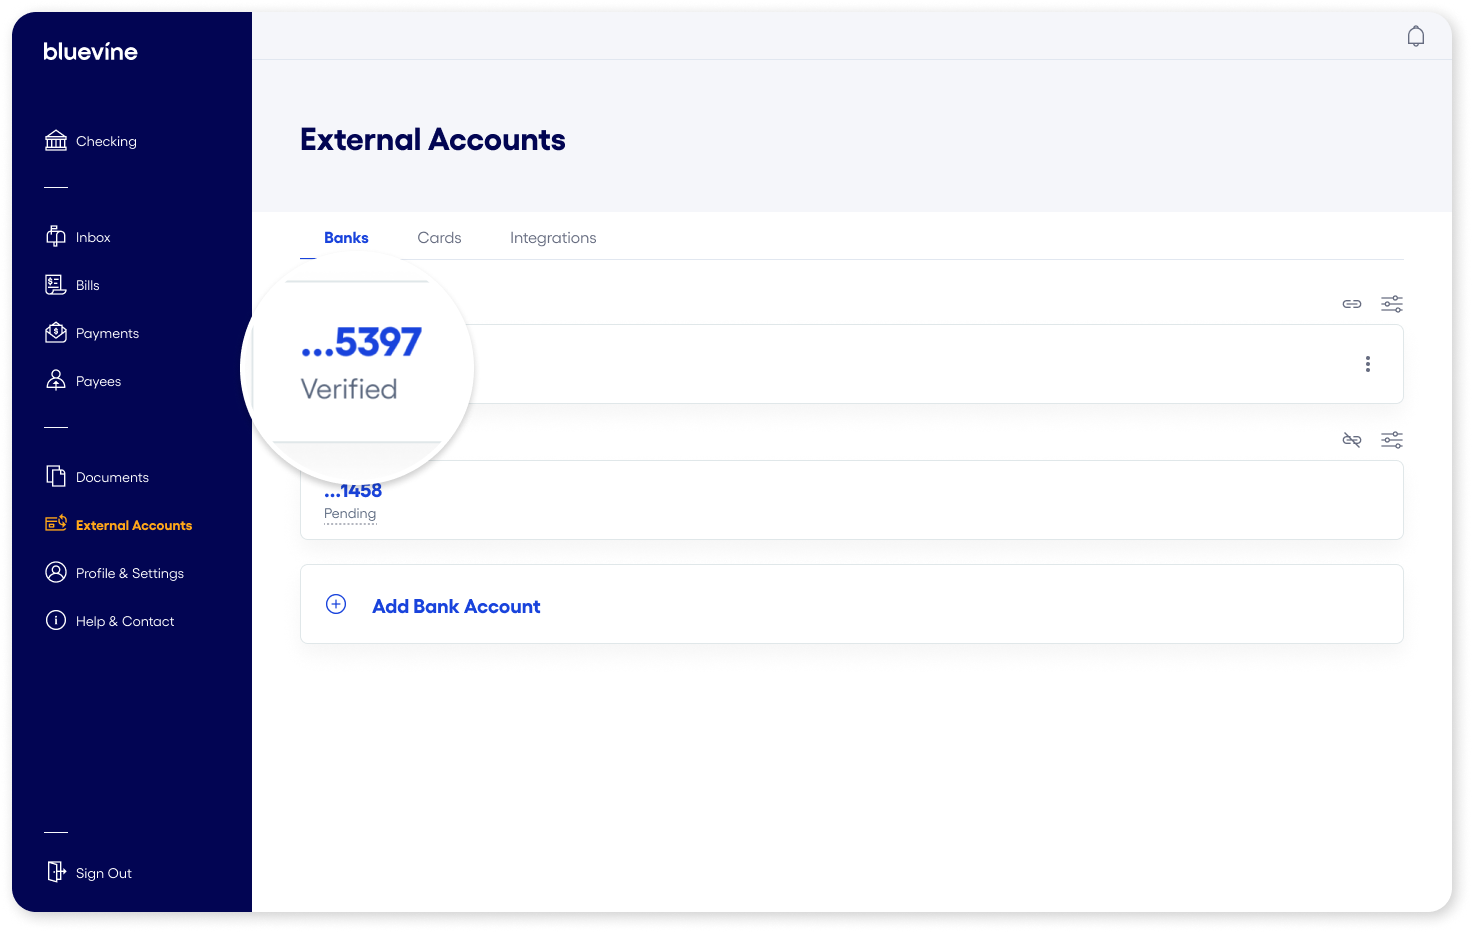Open Payees using its sidebar icon

56,380
